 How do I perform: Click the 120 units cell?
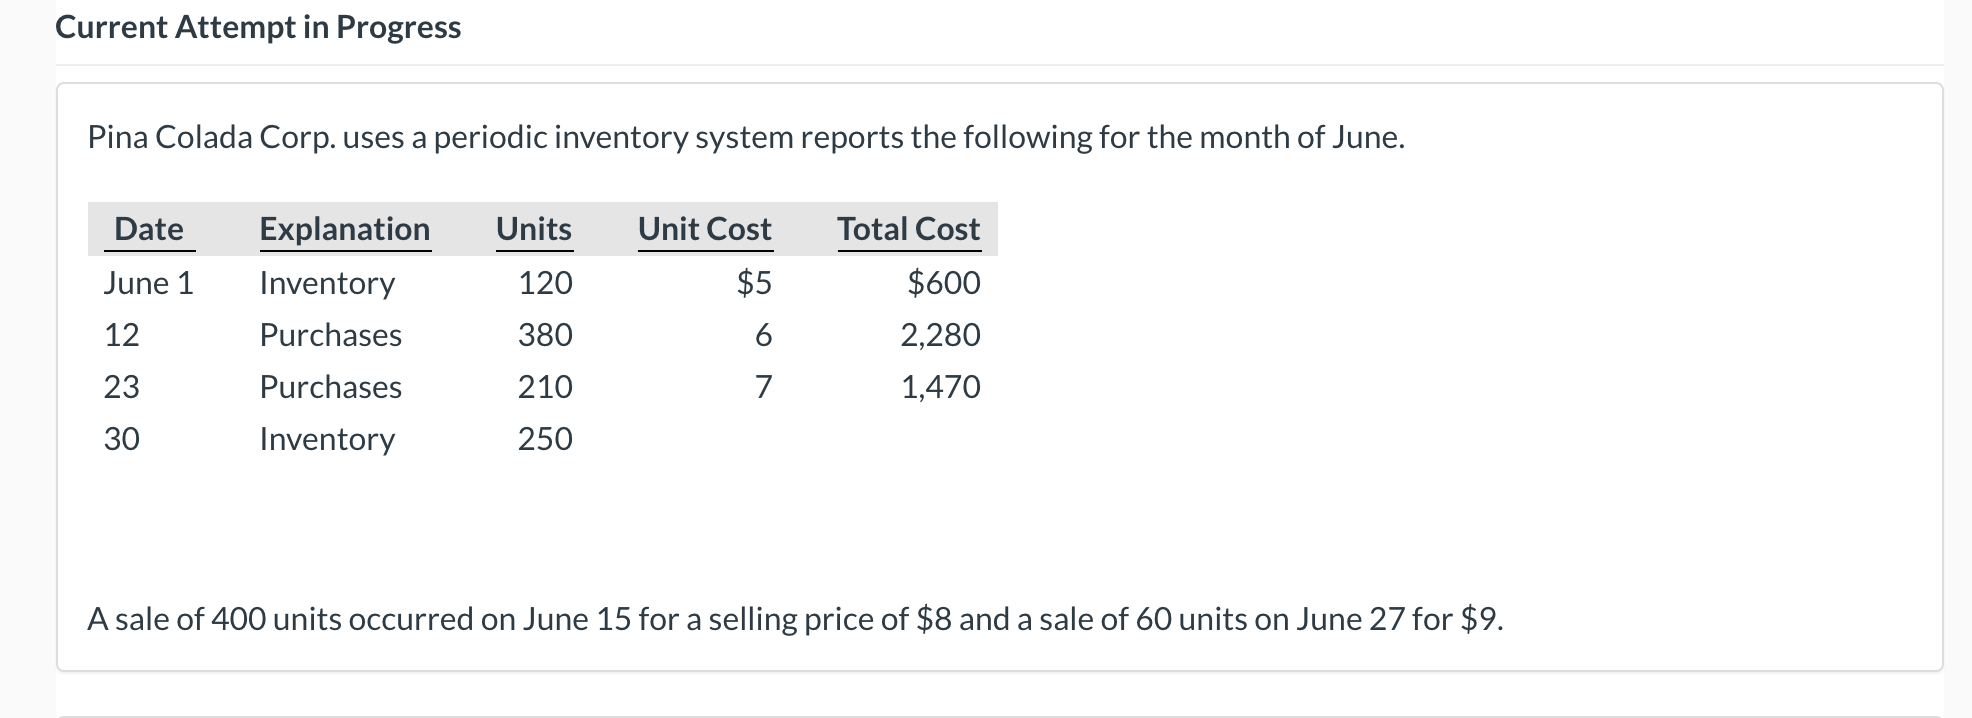[545, 283]
